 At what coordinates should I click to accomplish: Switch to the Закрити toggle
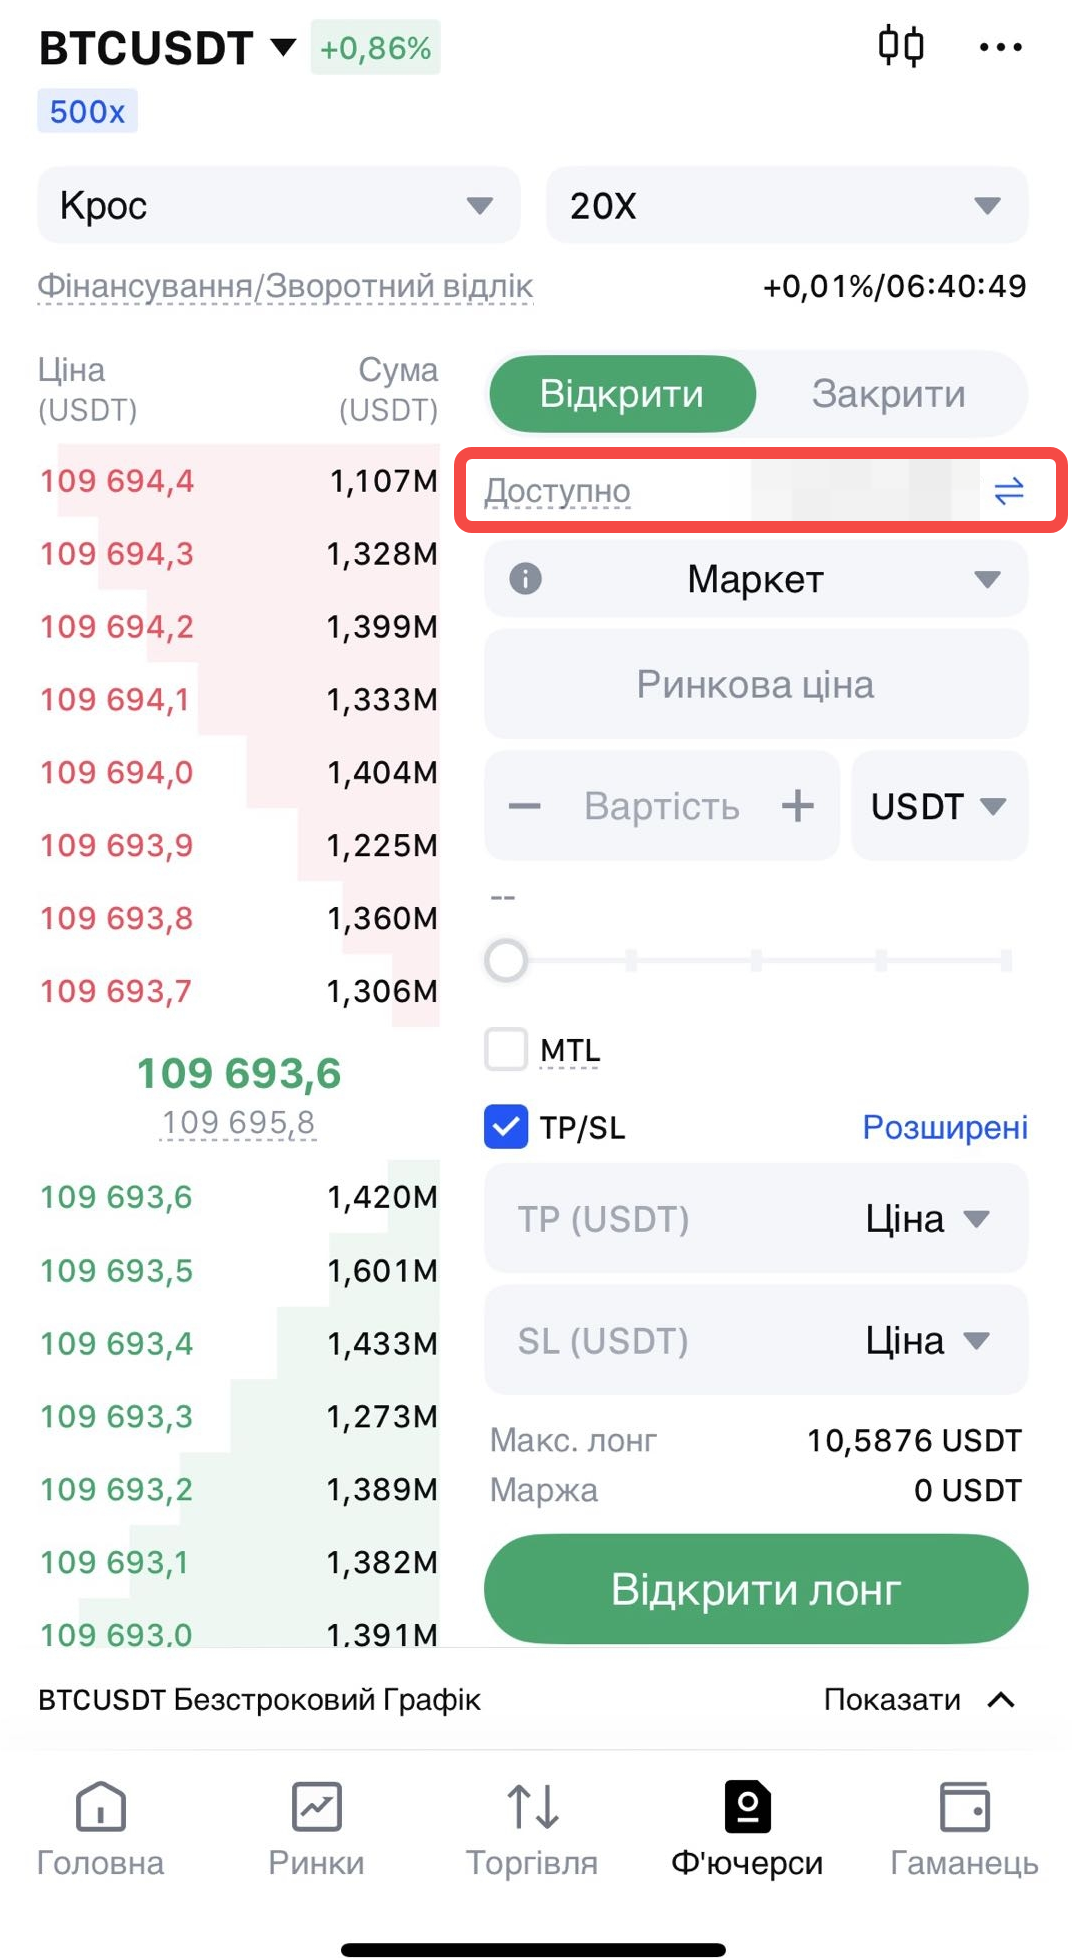[x=888, y=394]
